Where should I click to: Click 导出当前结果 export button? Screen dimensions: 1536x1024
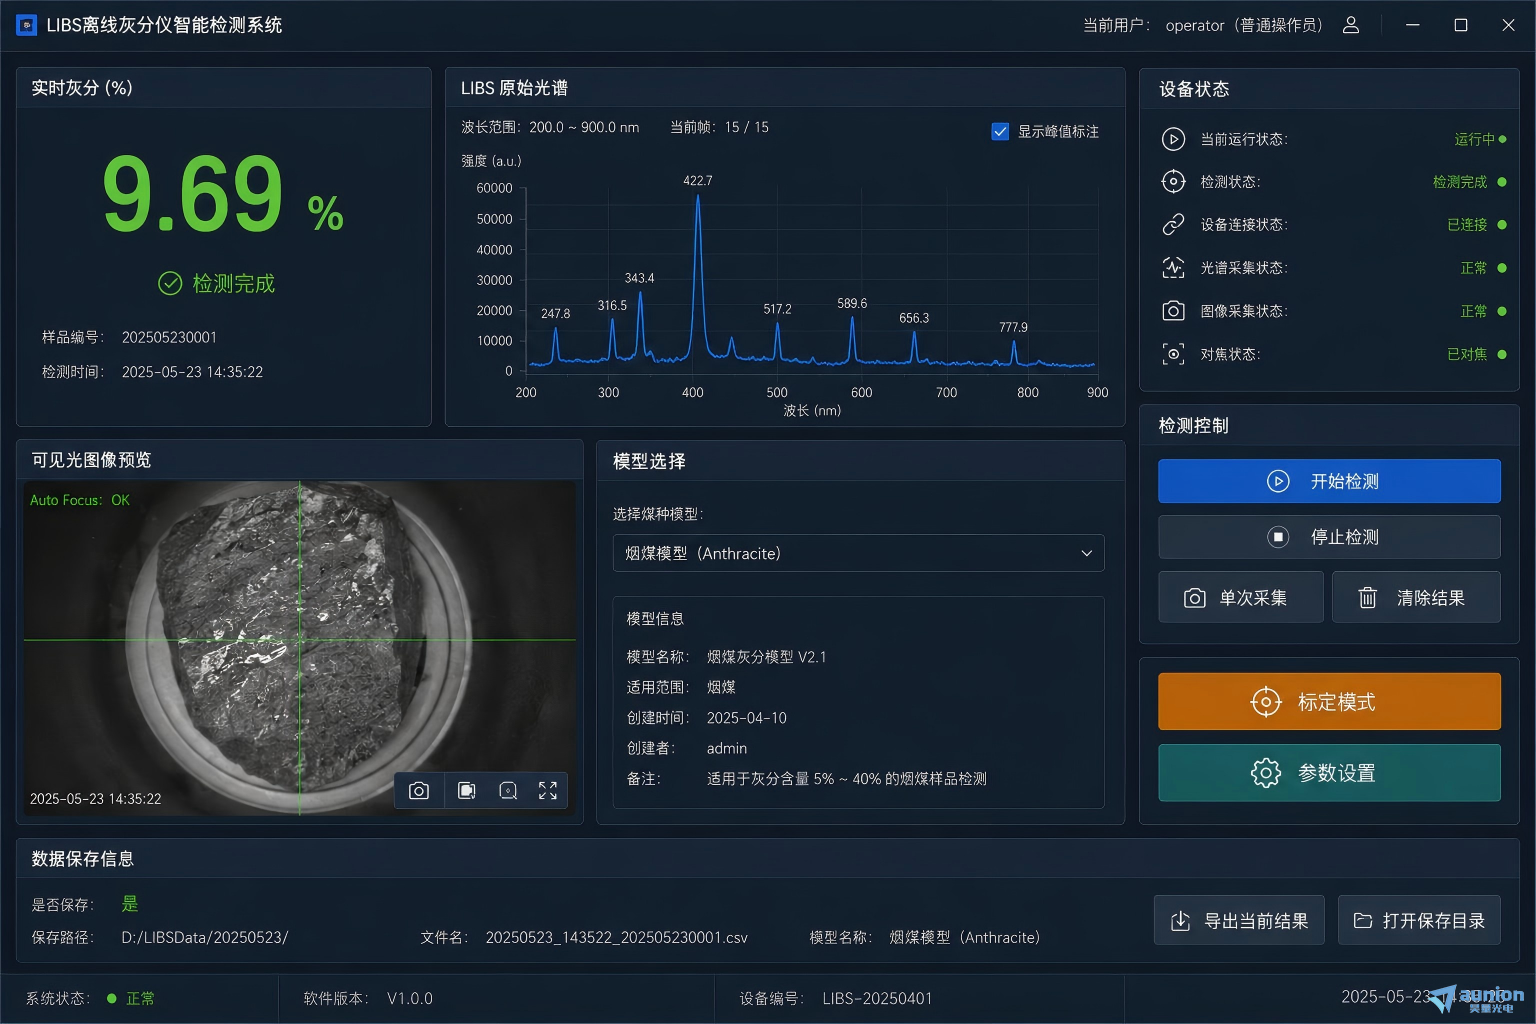(x=1239, y=920)
